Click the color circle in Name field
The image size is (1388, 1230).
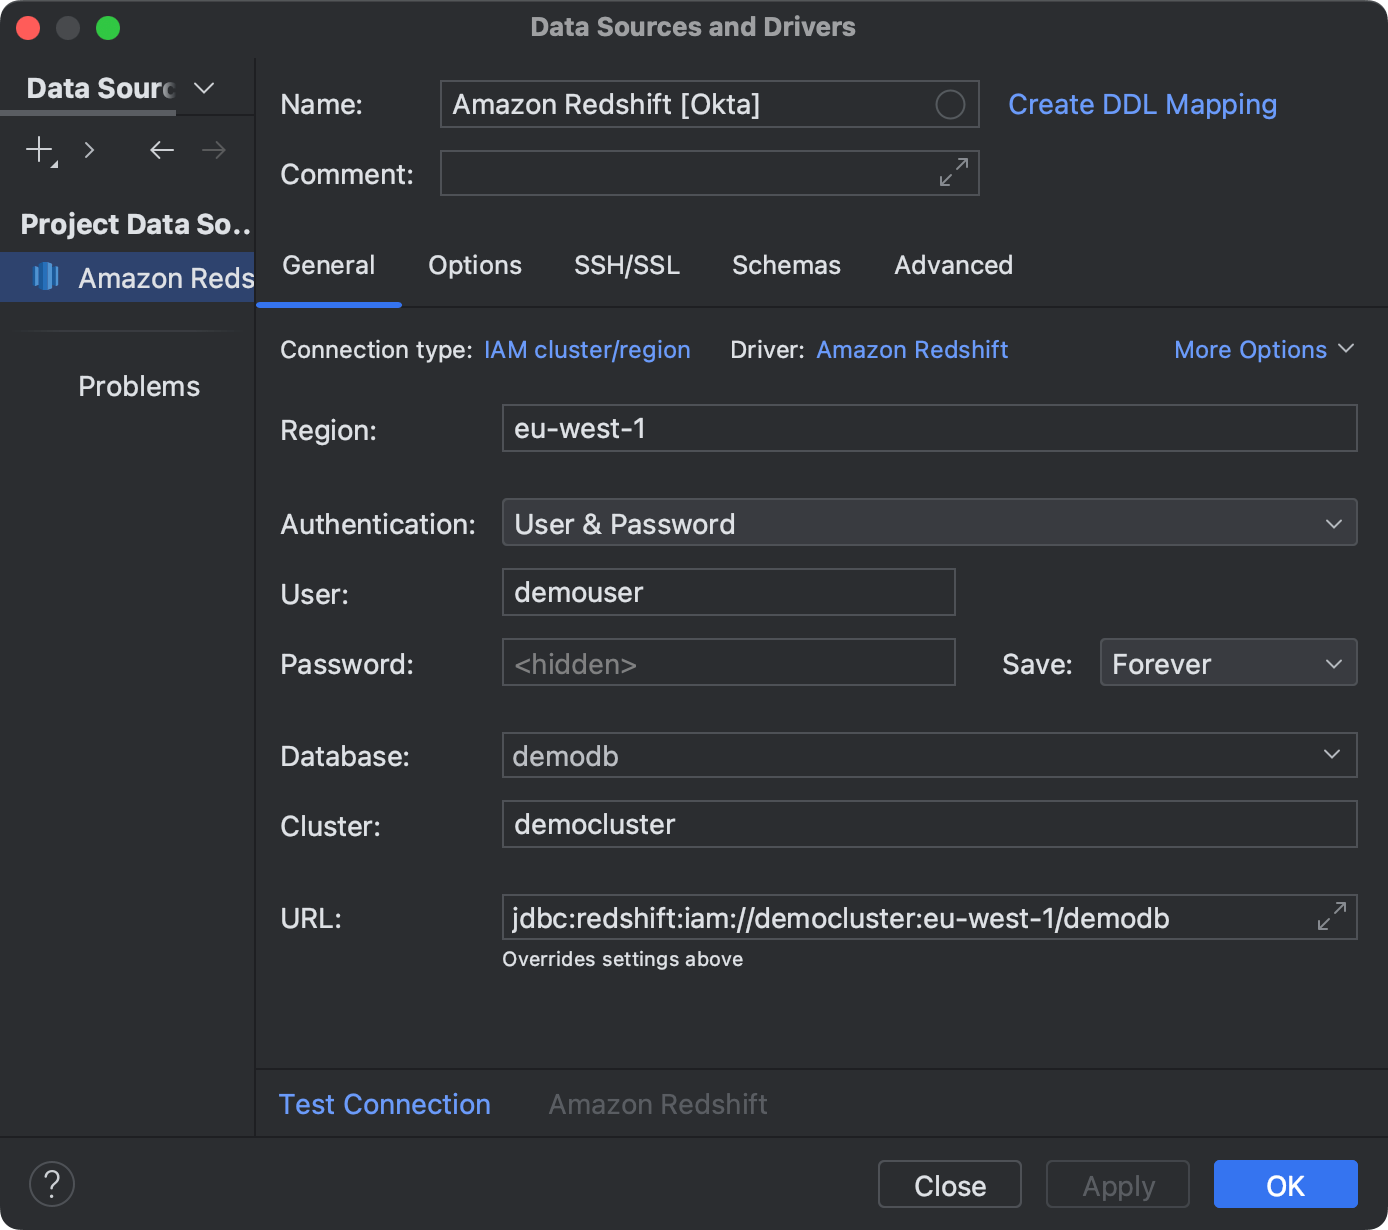[949, 104]
